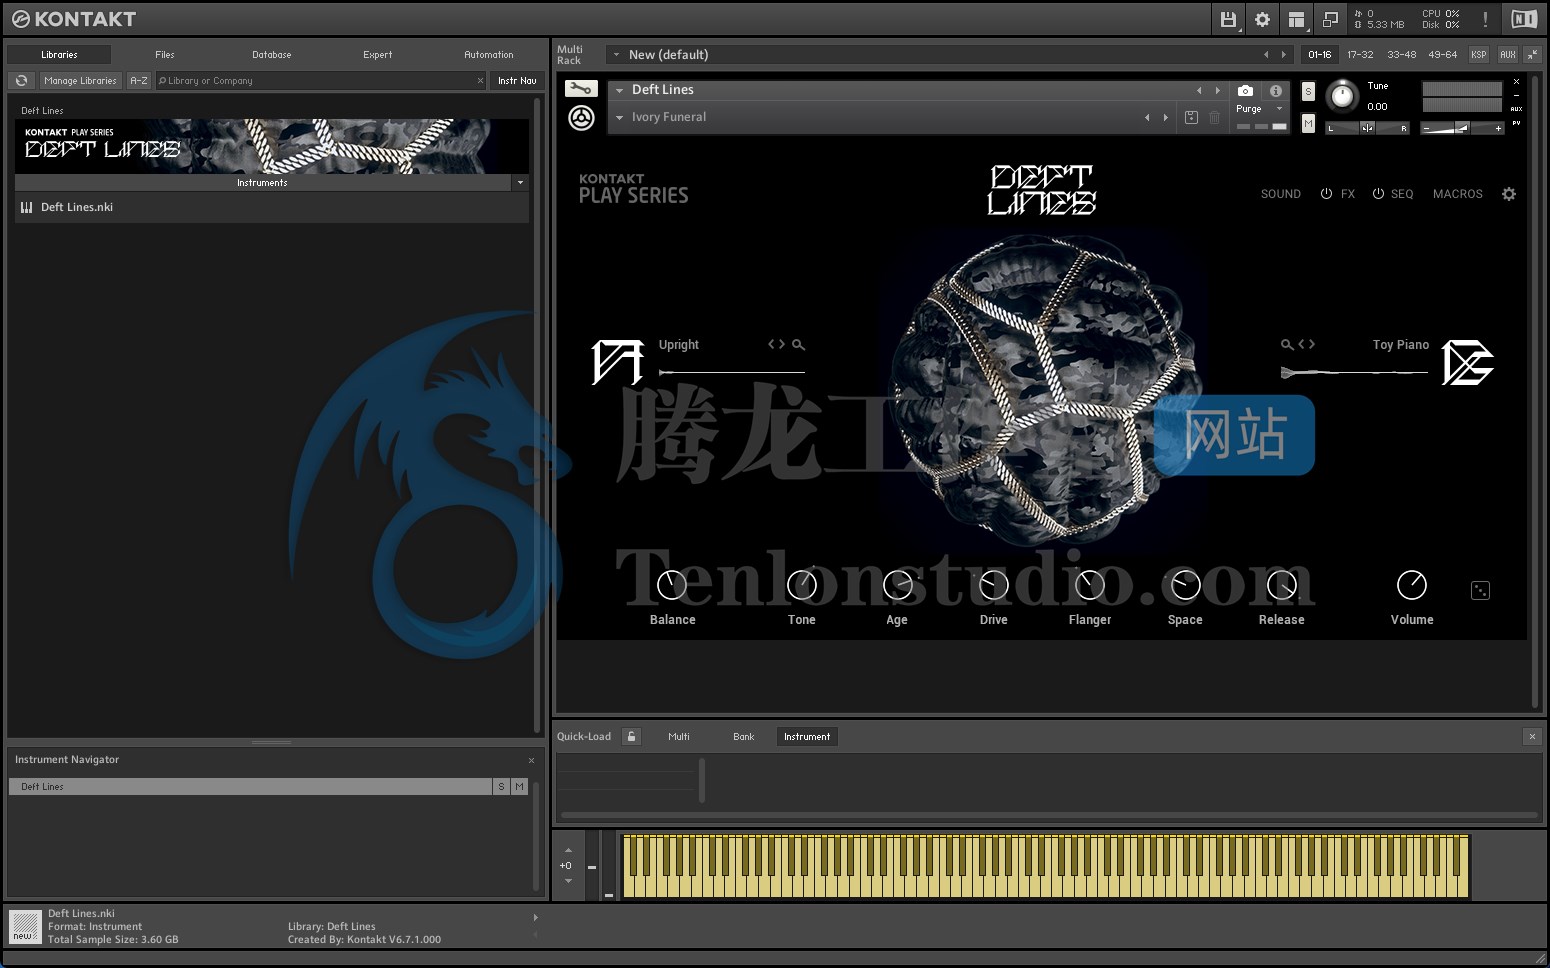Turn the Balance knob

tap(671, 585)
